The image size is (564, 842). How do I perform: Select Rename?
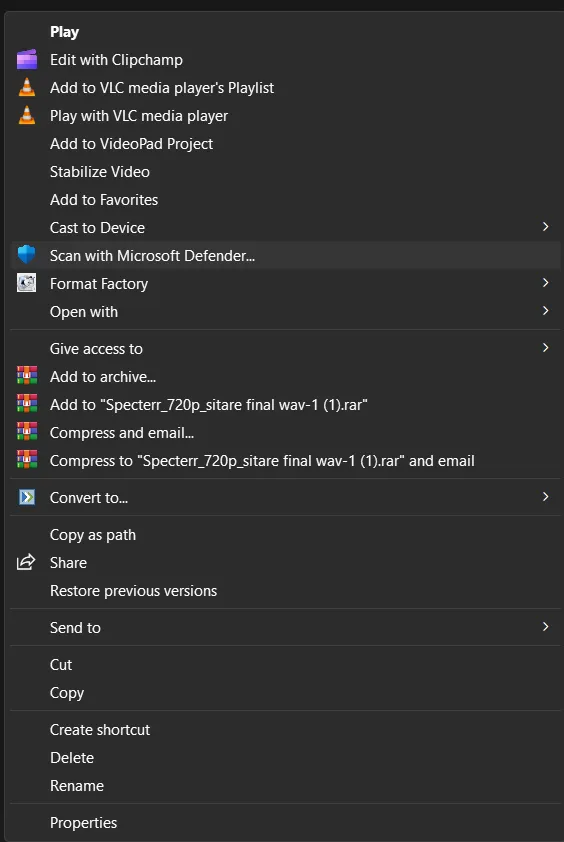[285, 785]
